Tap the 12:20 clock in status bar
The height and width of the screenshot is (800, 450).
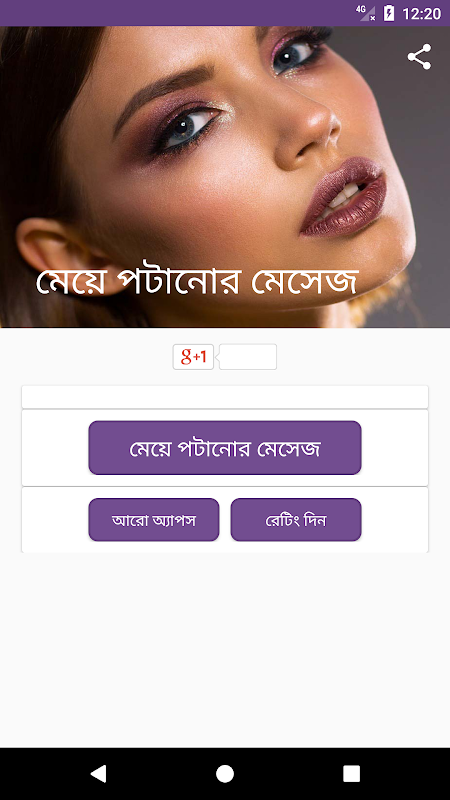421,13
